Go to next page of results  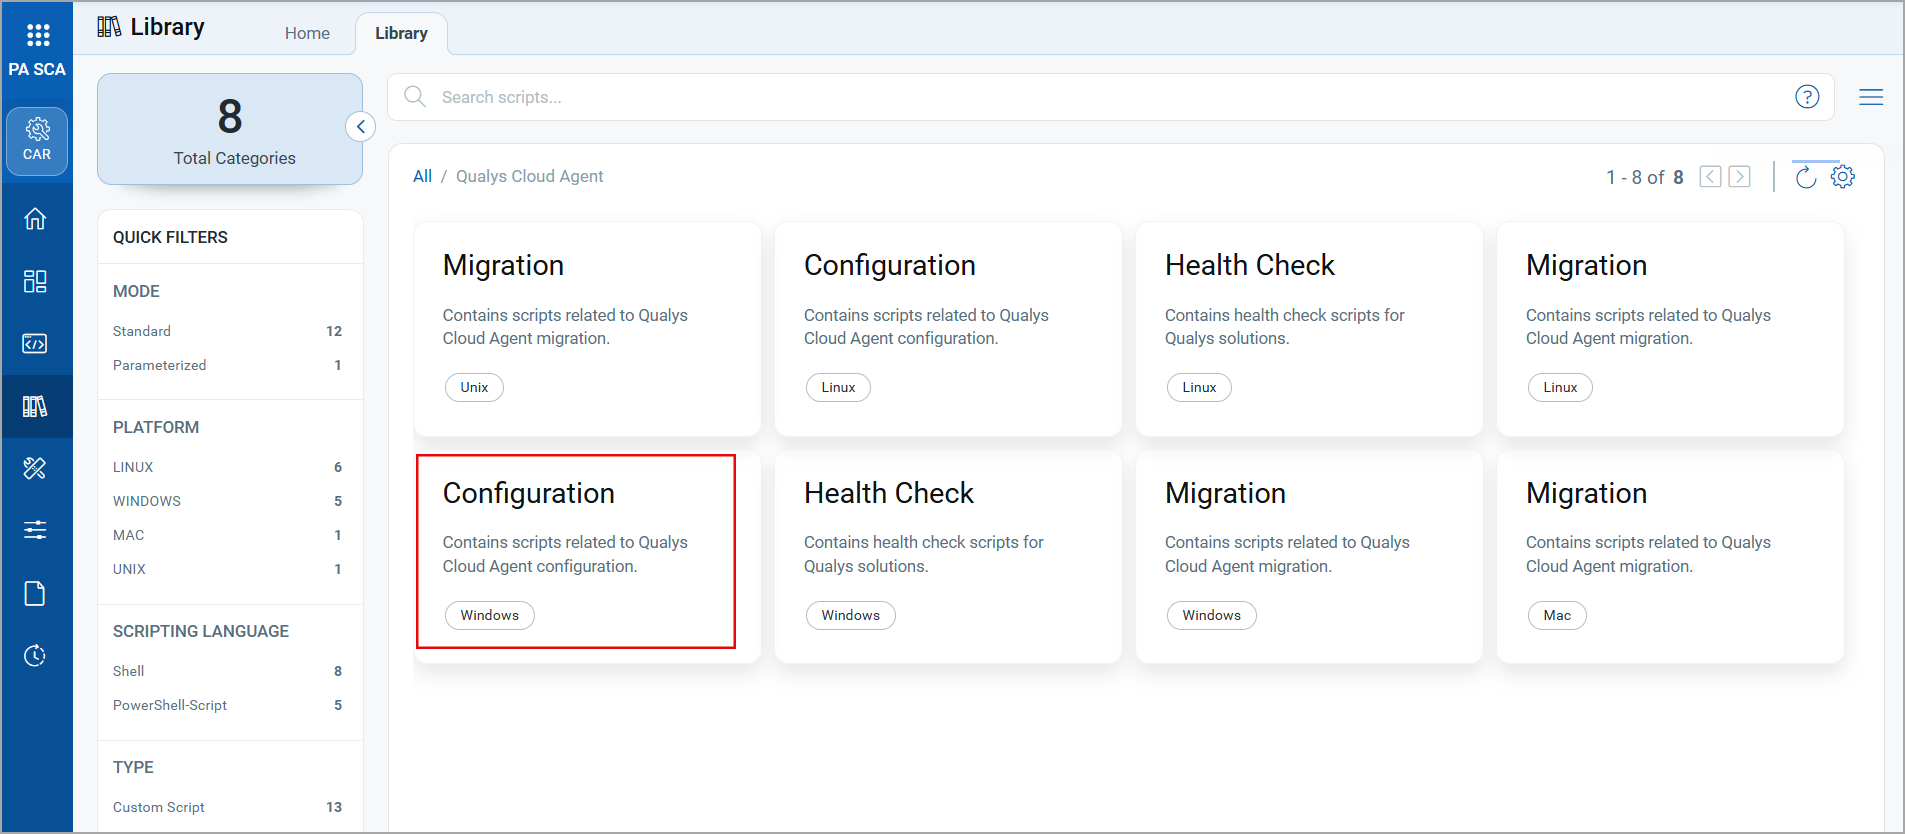click(x=1740, y=177)
